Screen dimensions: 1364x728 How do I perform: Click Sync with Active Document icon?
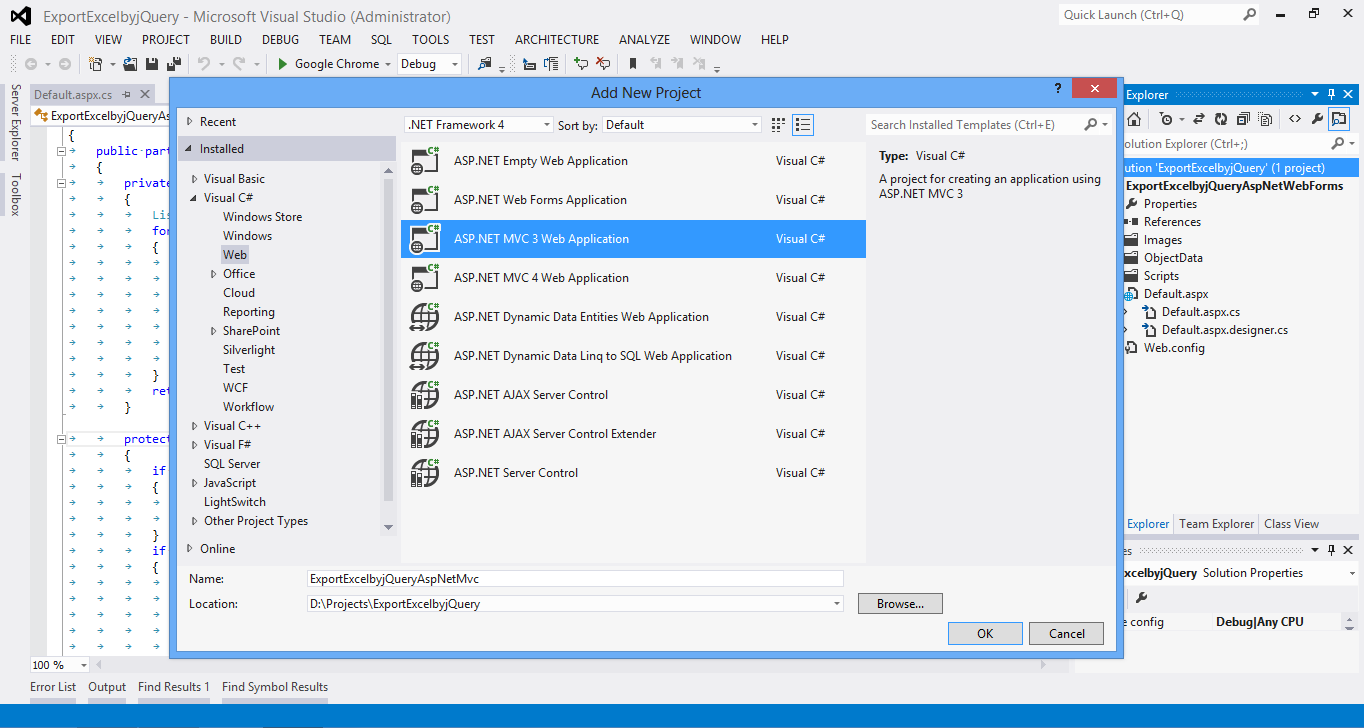tap(1198, 119)
